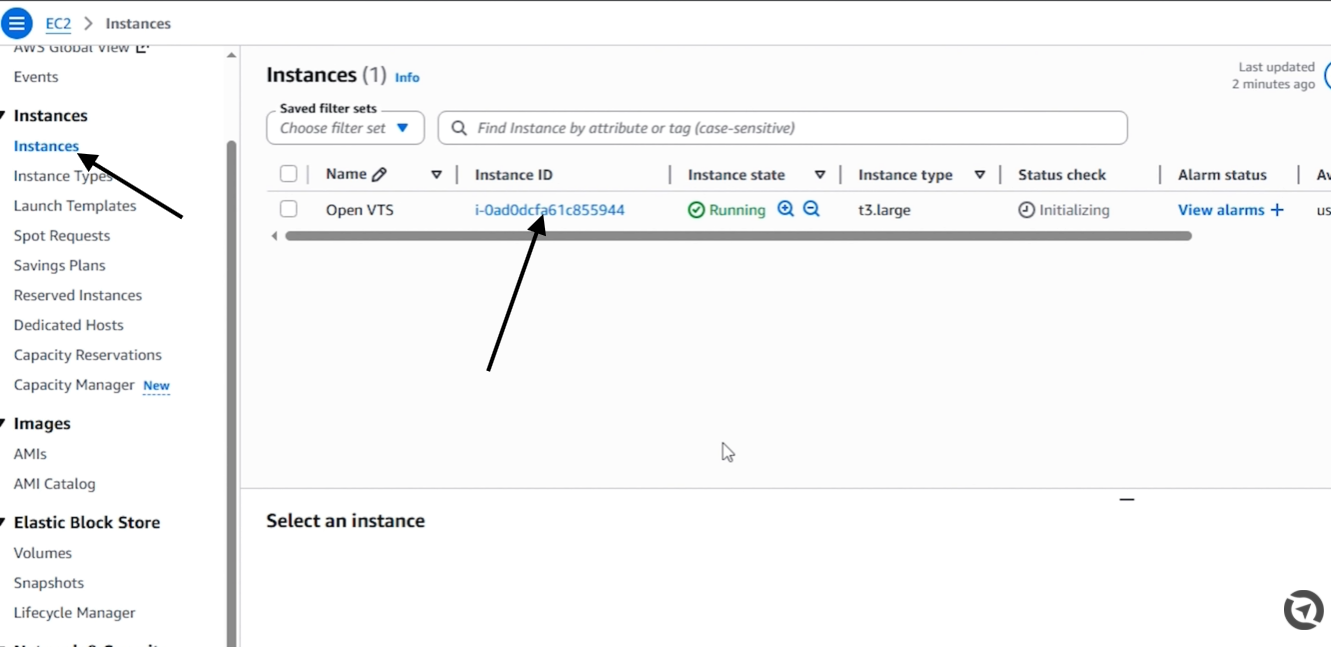Click the minimize dash on details pane
The height and width of the screenshot is (647, 1331).
click(x=1127, y=499)
